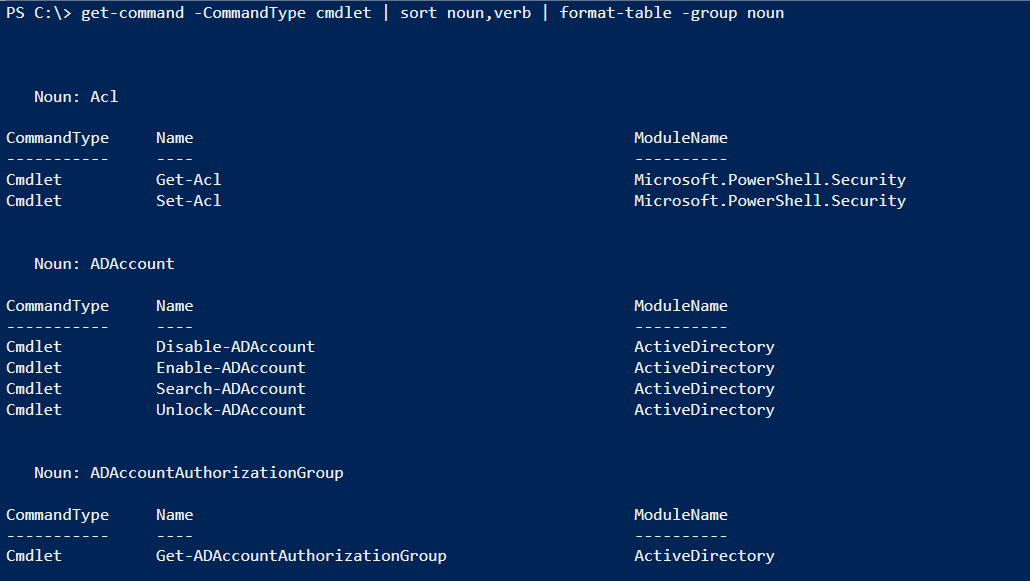Screen dimensions: 1030x581
Task: Click the 'Noun: ADAccountAuthorizationGroup' heading
Action: pos(189,473)
